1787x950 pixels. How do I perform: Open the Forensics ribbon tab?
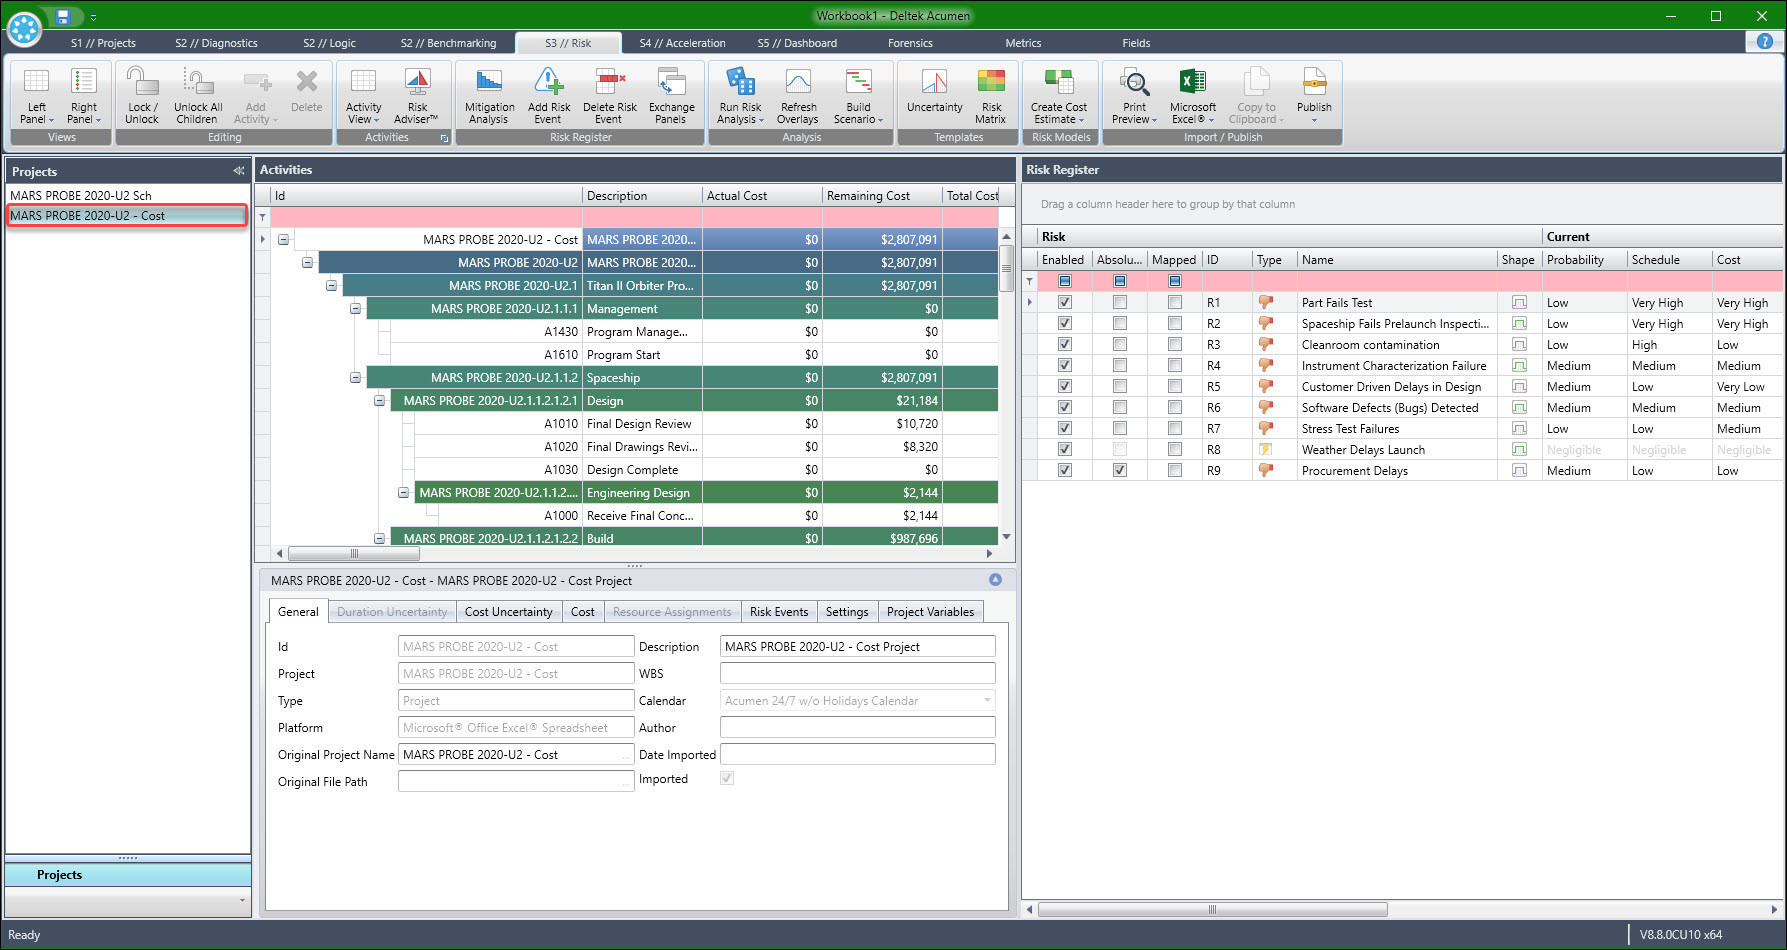click(x=909, y=43)
